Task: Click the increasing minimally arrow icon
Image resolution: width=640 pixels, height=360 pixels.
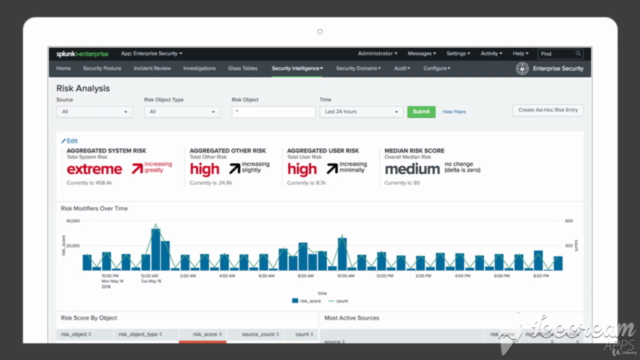Action: click(332, 168)
